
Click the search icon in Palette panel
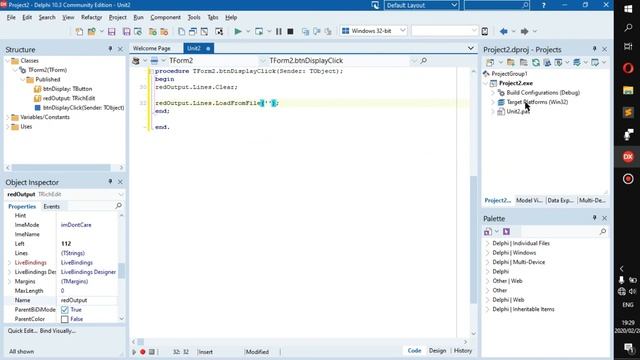pos(602,231)
